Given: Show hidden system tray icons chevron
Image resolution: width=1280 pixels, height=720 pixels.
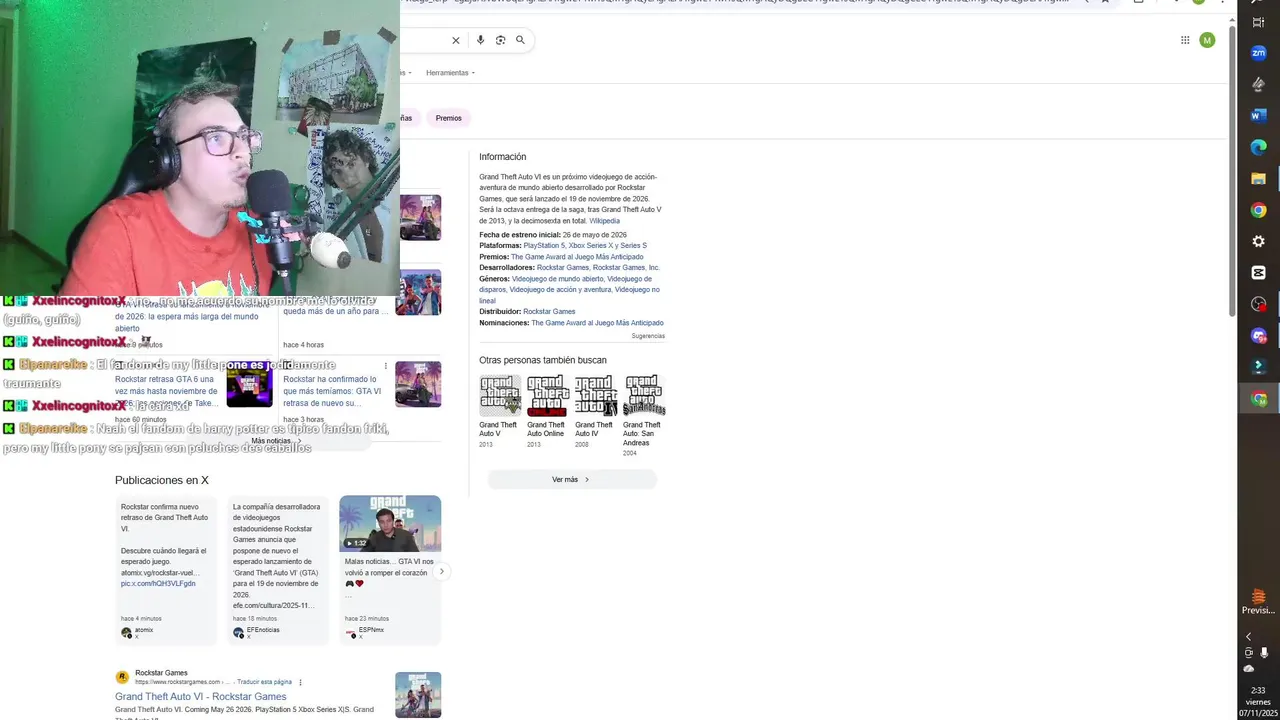Looking at the screenshot, I should pyautogui.click(x=1248, y=637).
